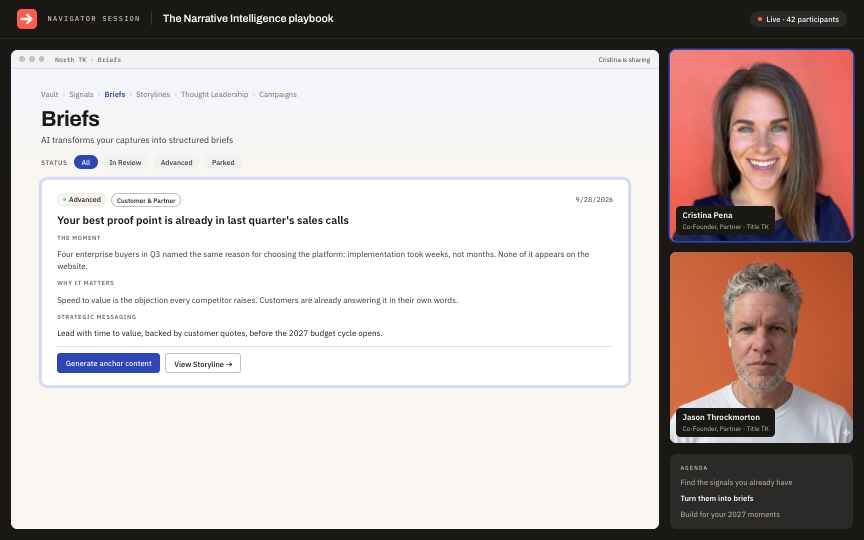Image resolution: width=864 pixels, height=540 pixels.
Task: Filter briefs by Advanced status
Action: coord(176,163)
